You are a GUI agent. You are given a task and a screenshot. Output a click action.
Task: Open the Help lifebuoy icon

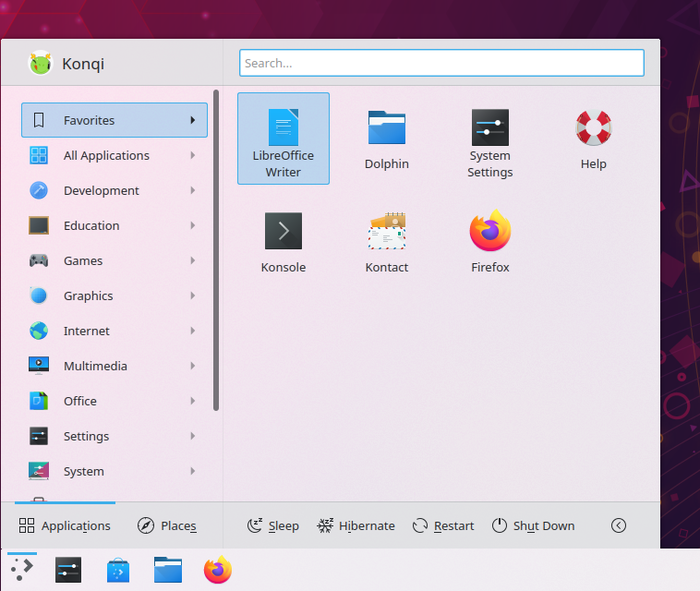pos(593,139)
